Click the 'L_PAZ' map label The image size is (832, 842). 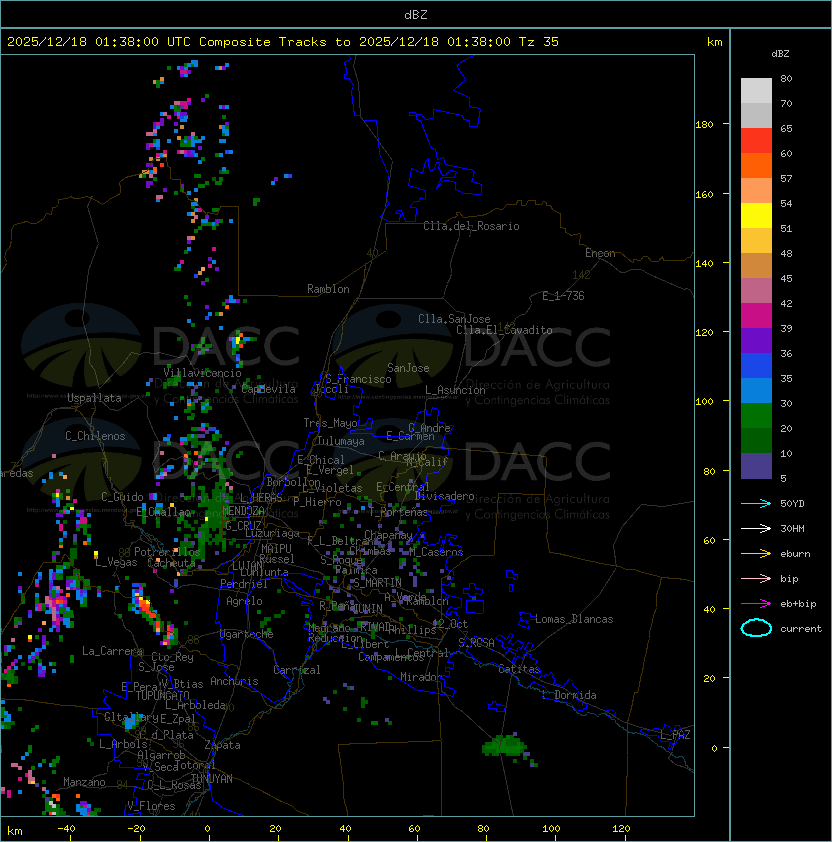675,735
